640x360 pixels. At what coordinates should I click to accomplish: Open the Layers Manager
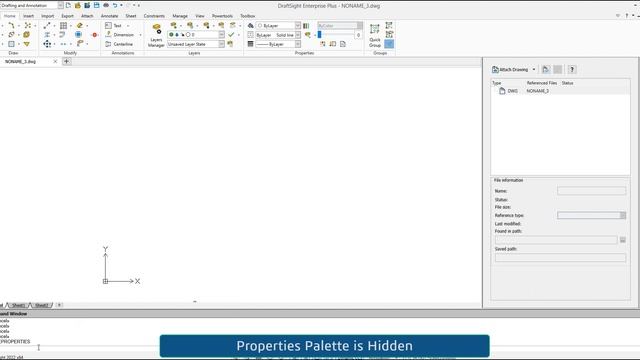click(x=156, y=36)
